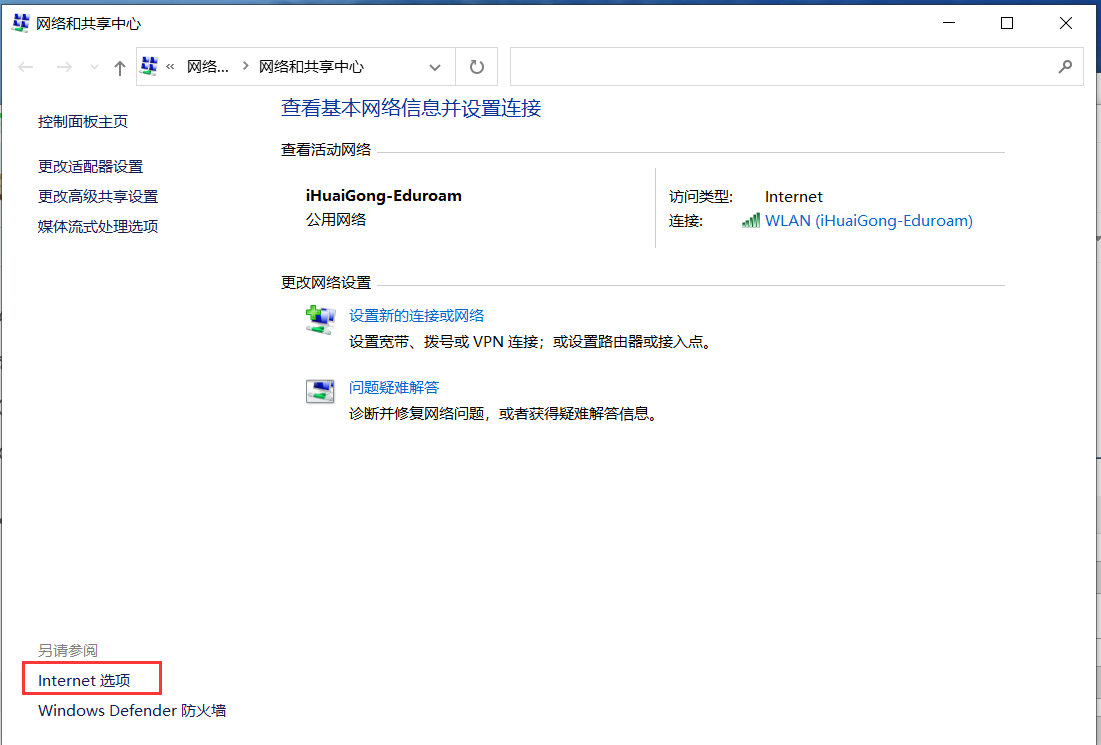
Task: Select the 网络和共享中心 breadcrumb item
Action: (x=311, y=67)
